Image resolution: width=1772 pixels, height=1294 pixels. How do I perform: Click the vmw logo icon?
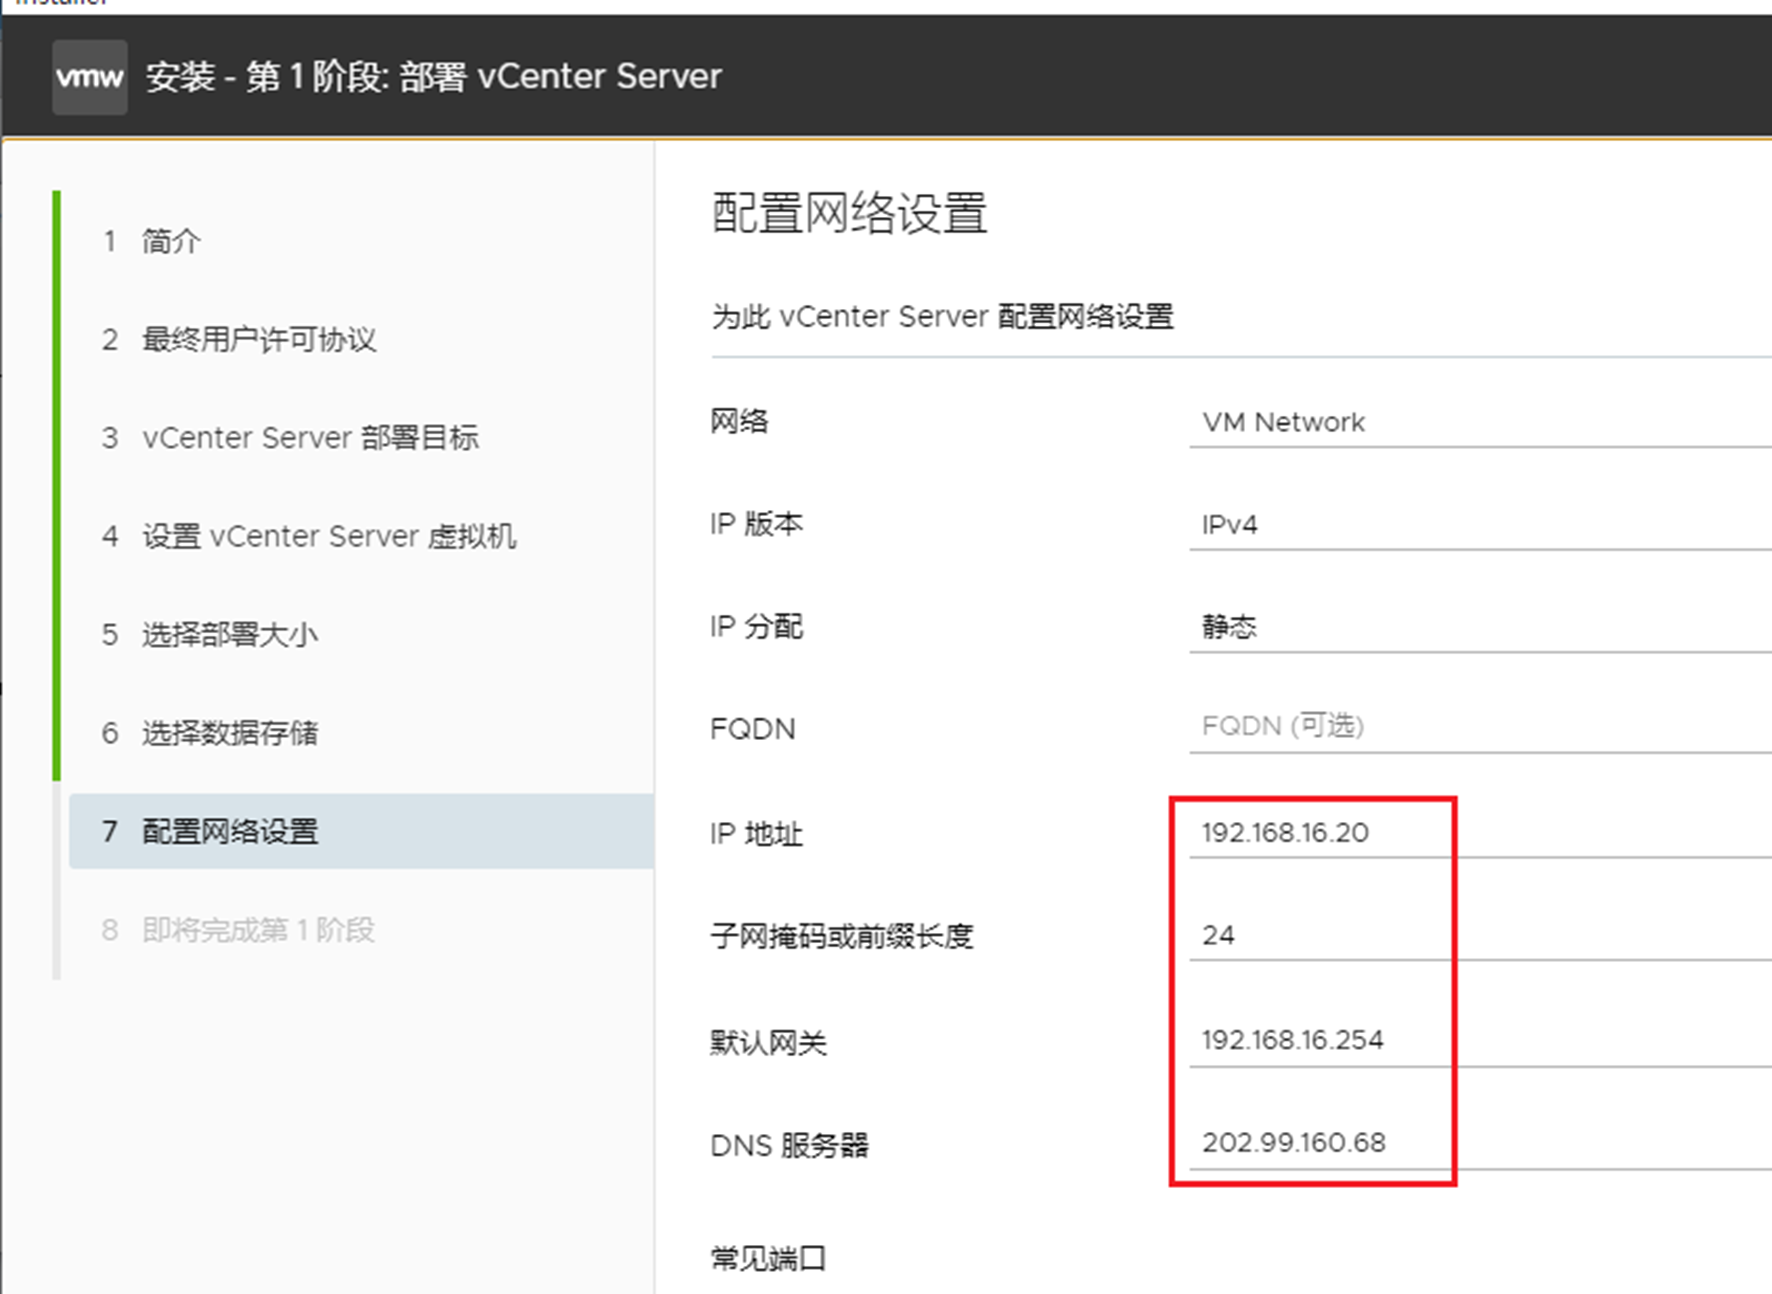[90, 77]
